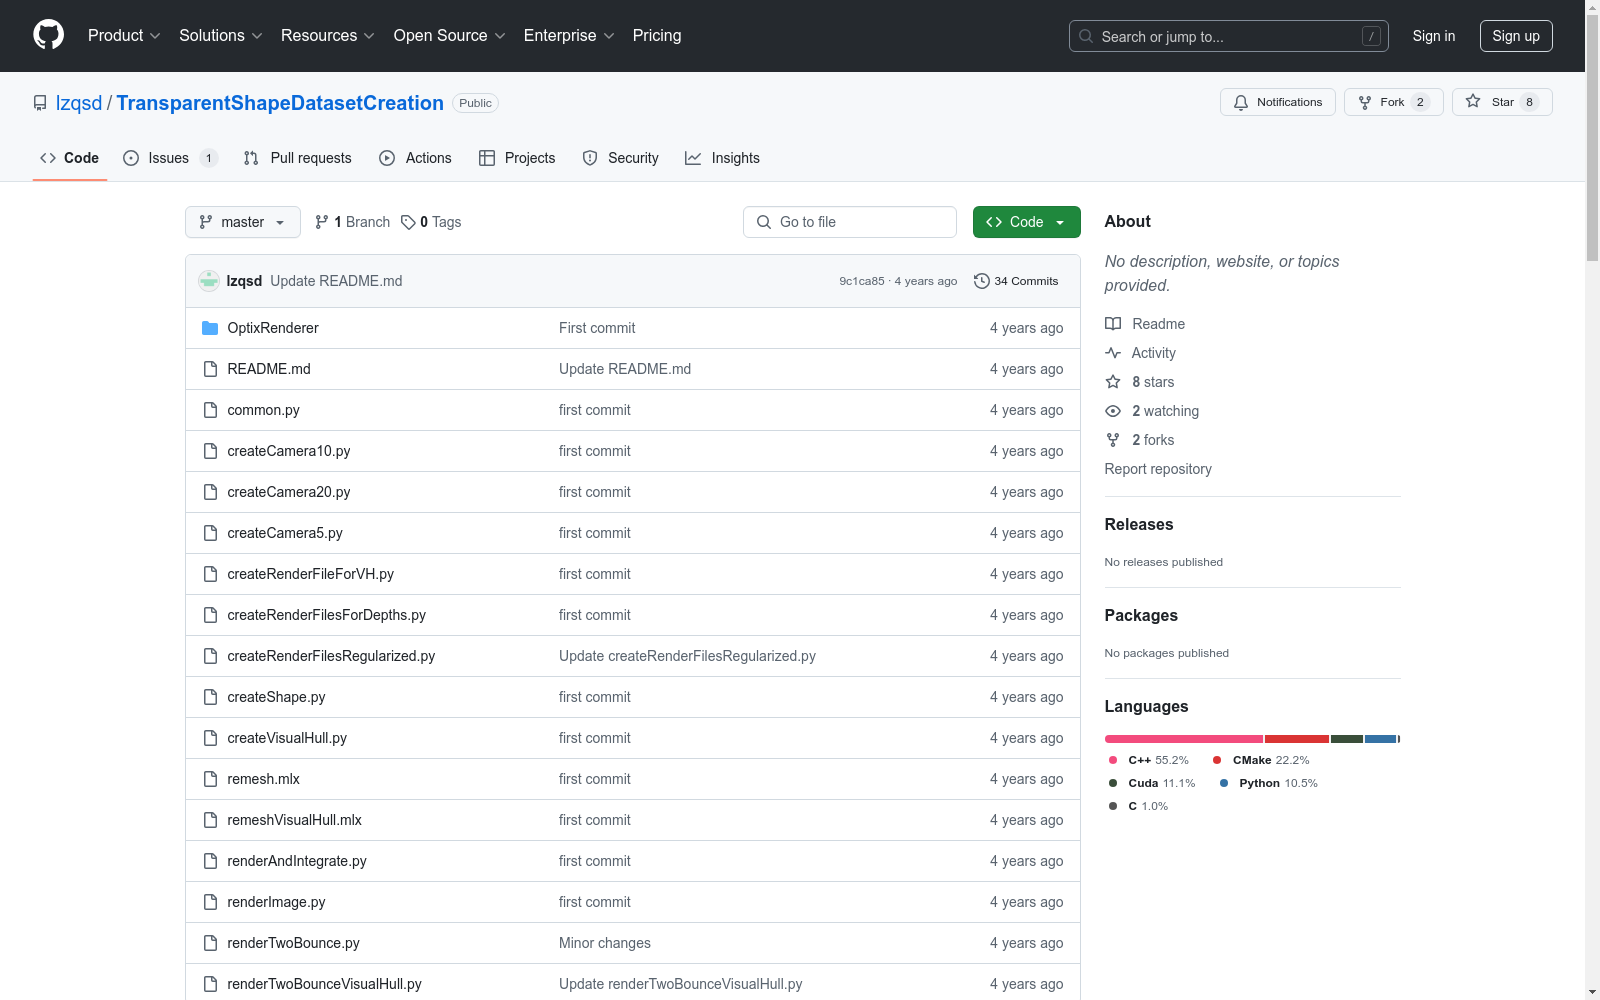
Task: Click the Python blue bar segment
Action: (x=1380, y=739)
